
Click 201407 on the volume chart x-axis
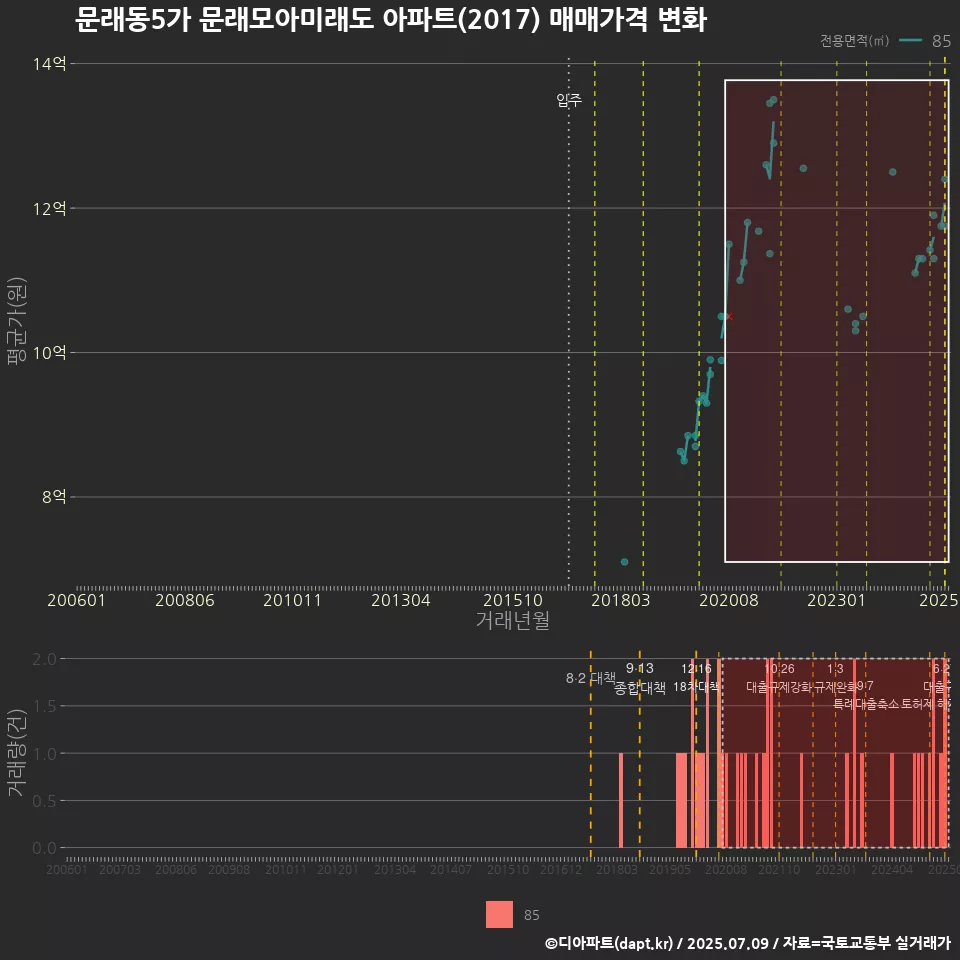click(451, 869)
